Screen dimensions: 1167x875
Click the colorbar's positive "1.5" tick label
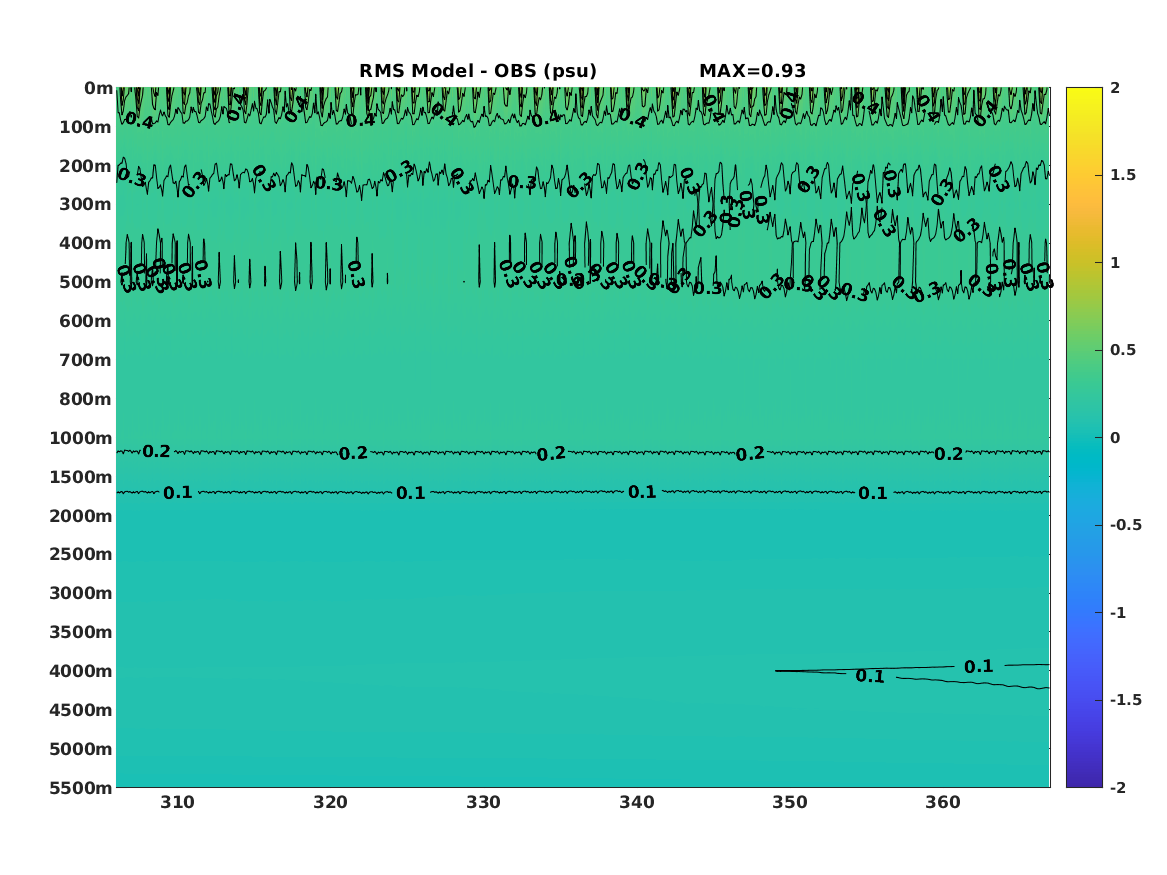[1123, 175]
